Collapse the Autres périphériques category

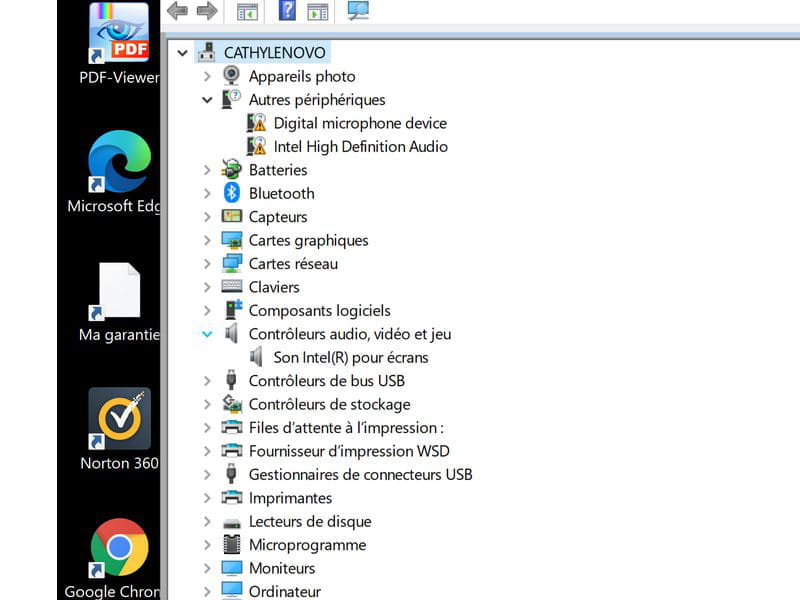(x=207, y=100)
